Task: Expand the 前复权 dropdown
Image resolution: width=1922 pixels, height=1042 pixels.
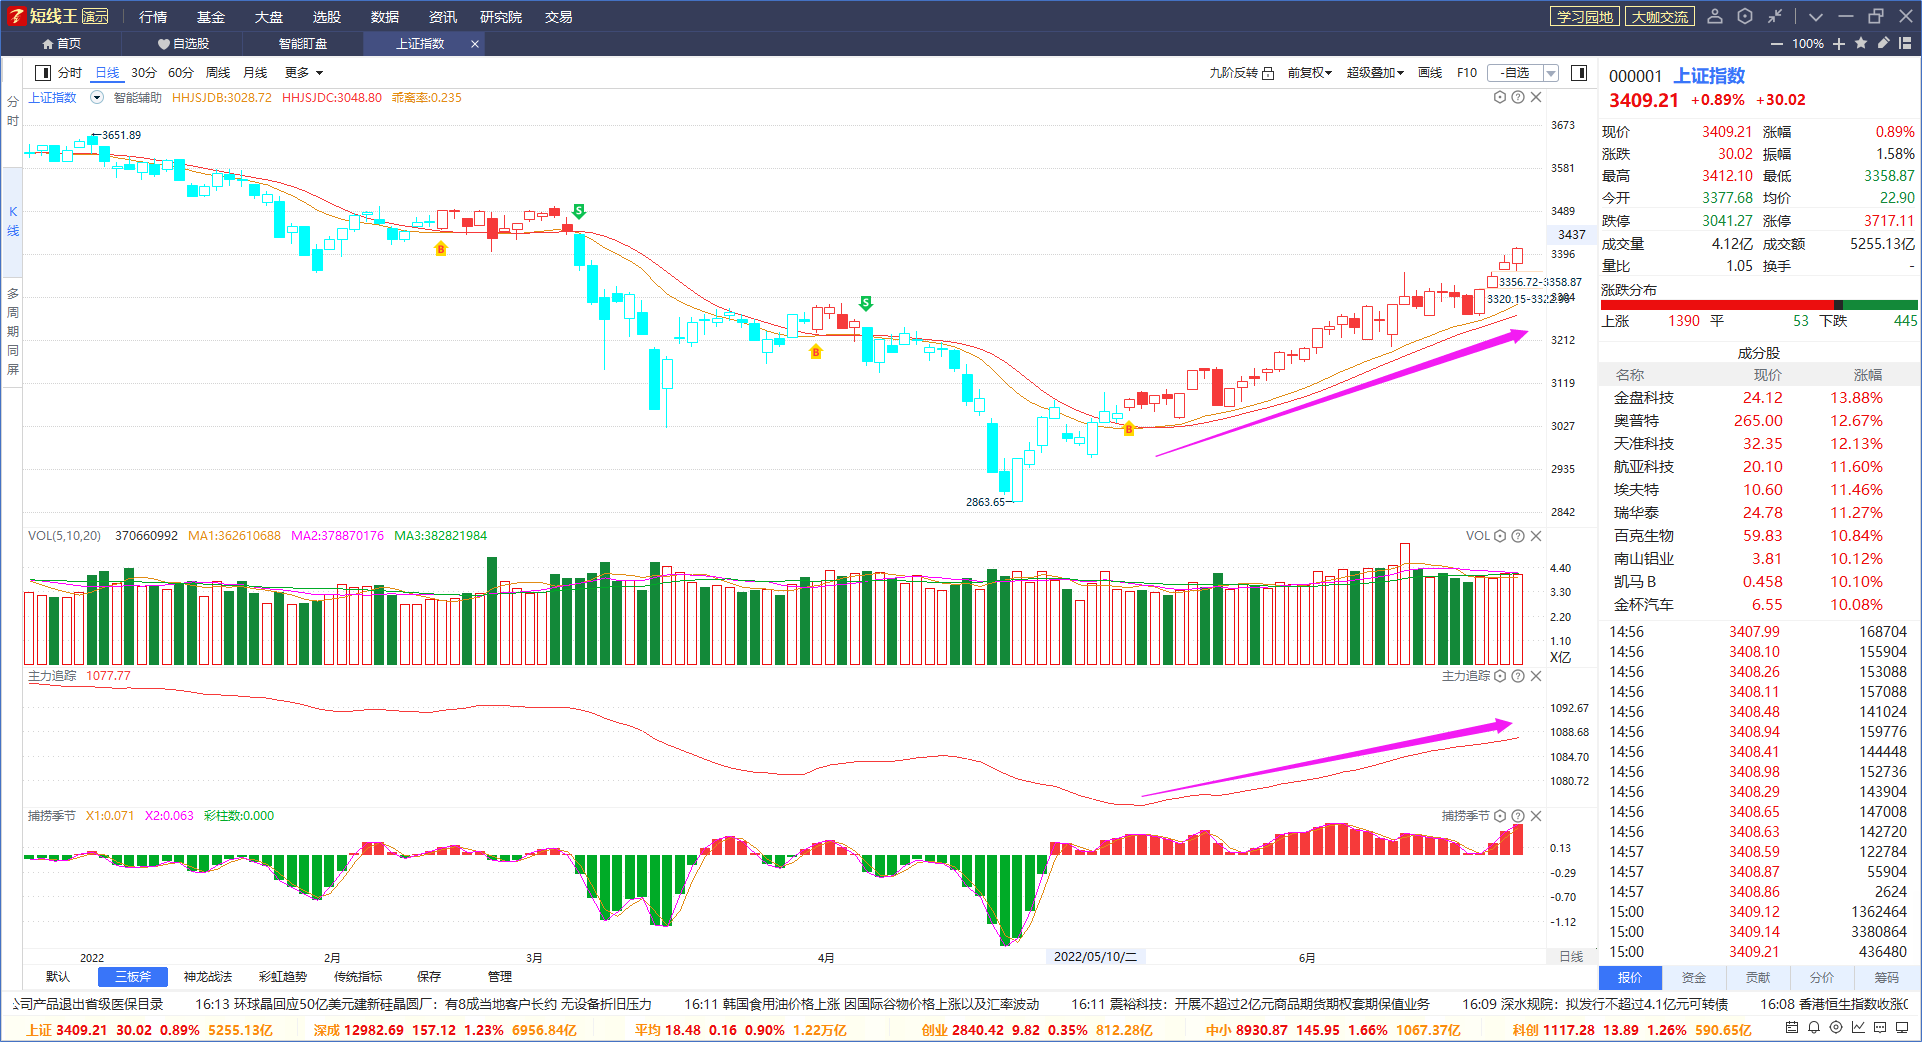Action: (x=1310, y=73)
